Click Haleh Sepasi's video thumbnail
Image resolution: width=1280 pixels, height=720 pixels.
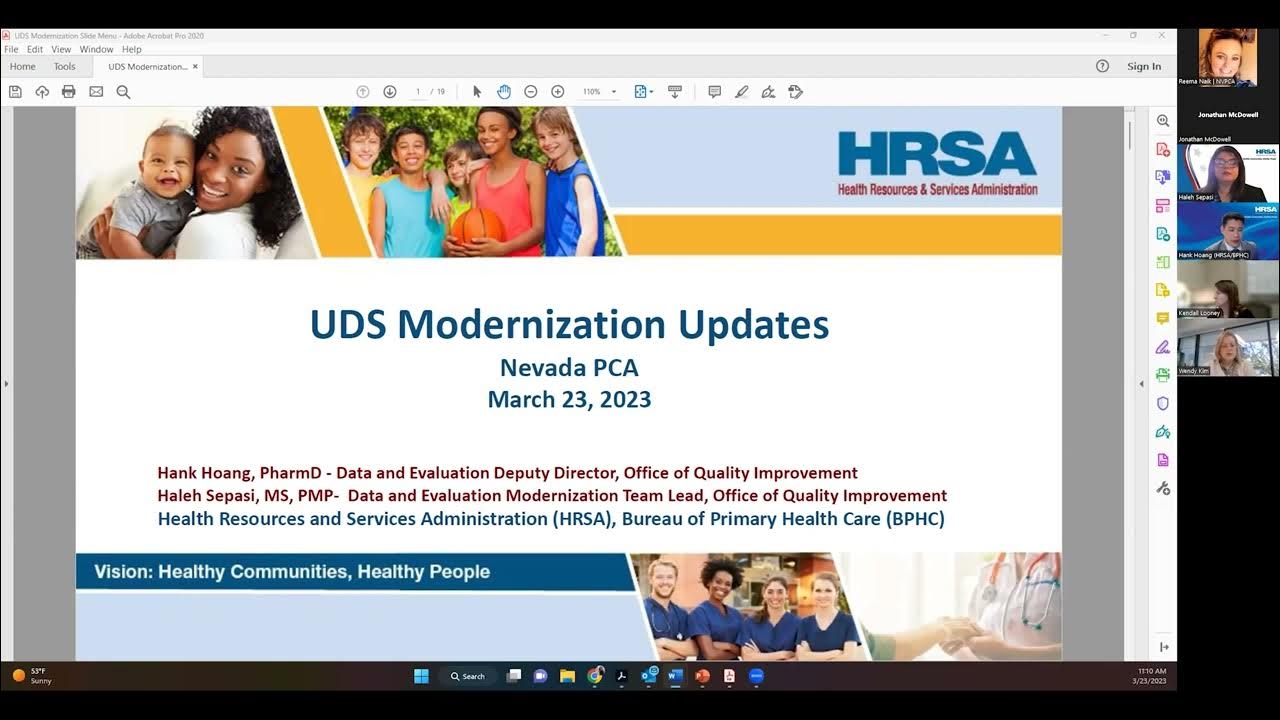coord(1228,173)
